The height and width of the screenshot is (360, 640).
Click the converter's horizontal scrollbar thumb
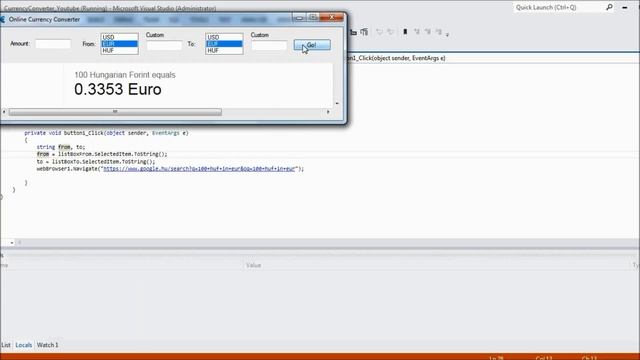115,112
